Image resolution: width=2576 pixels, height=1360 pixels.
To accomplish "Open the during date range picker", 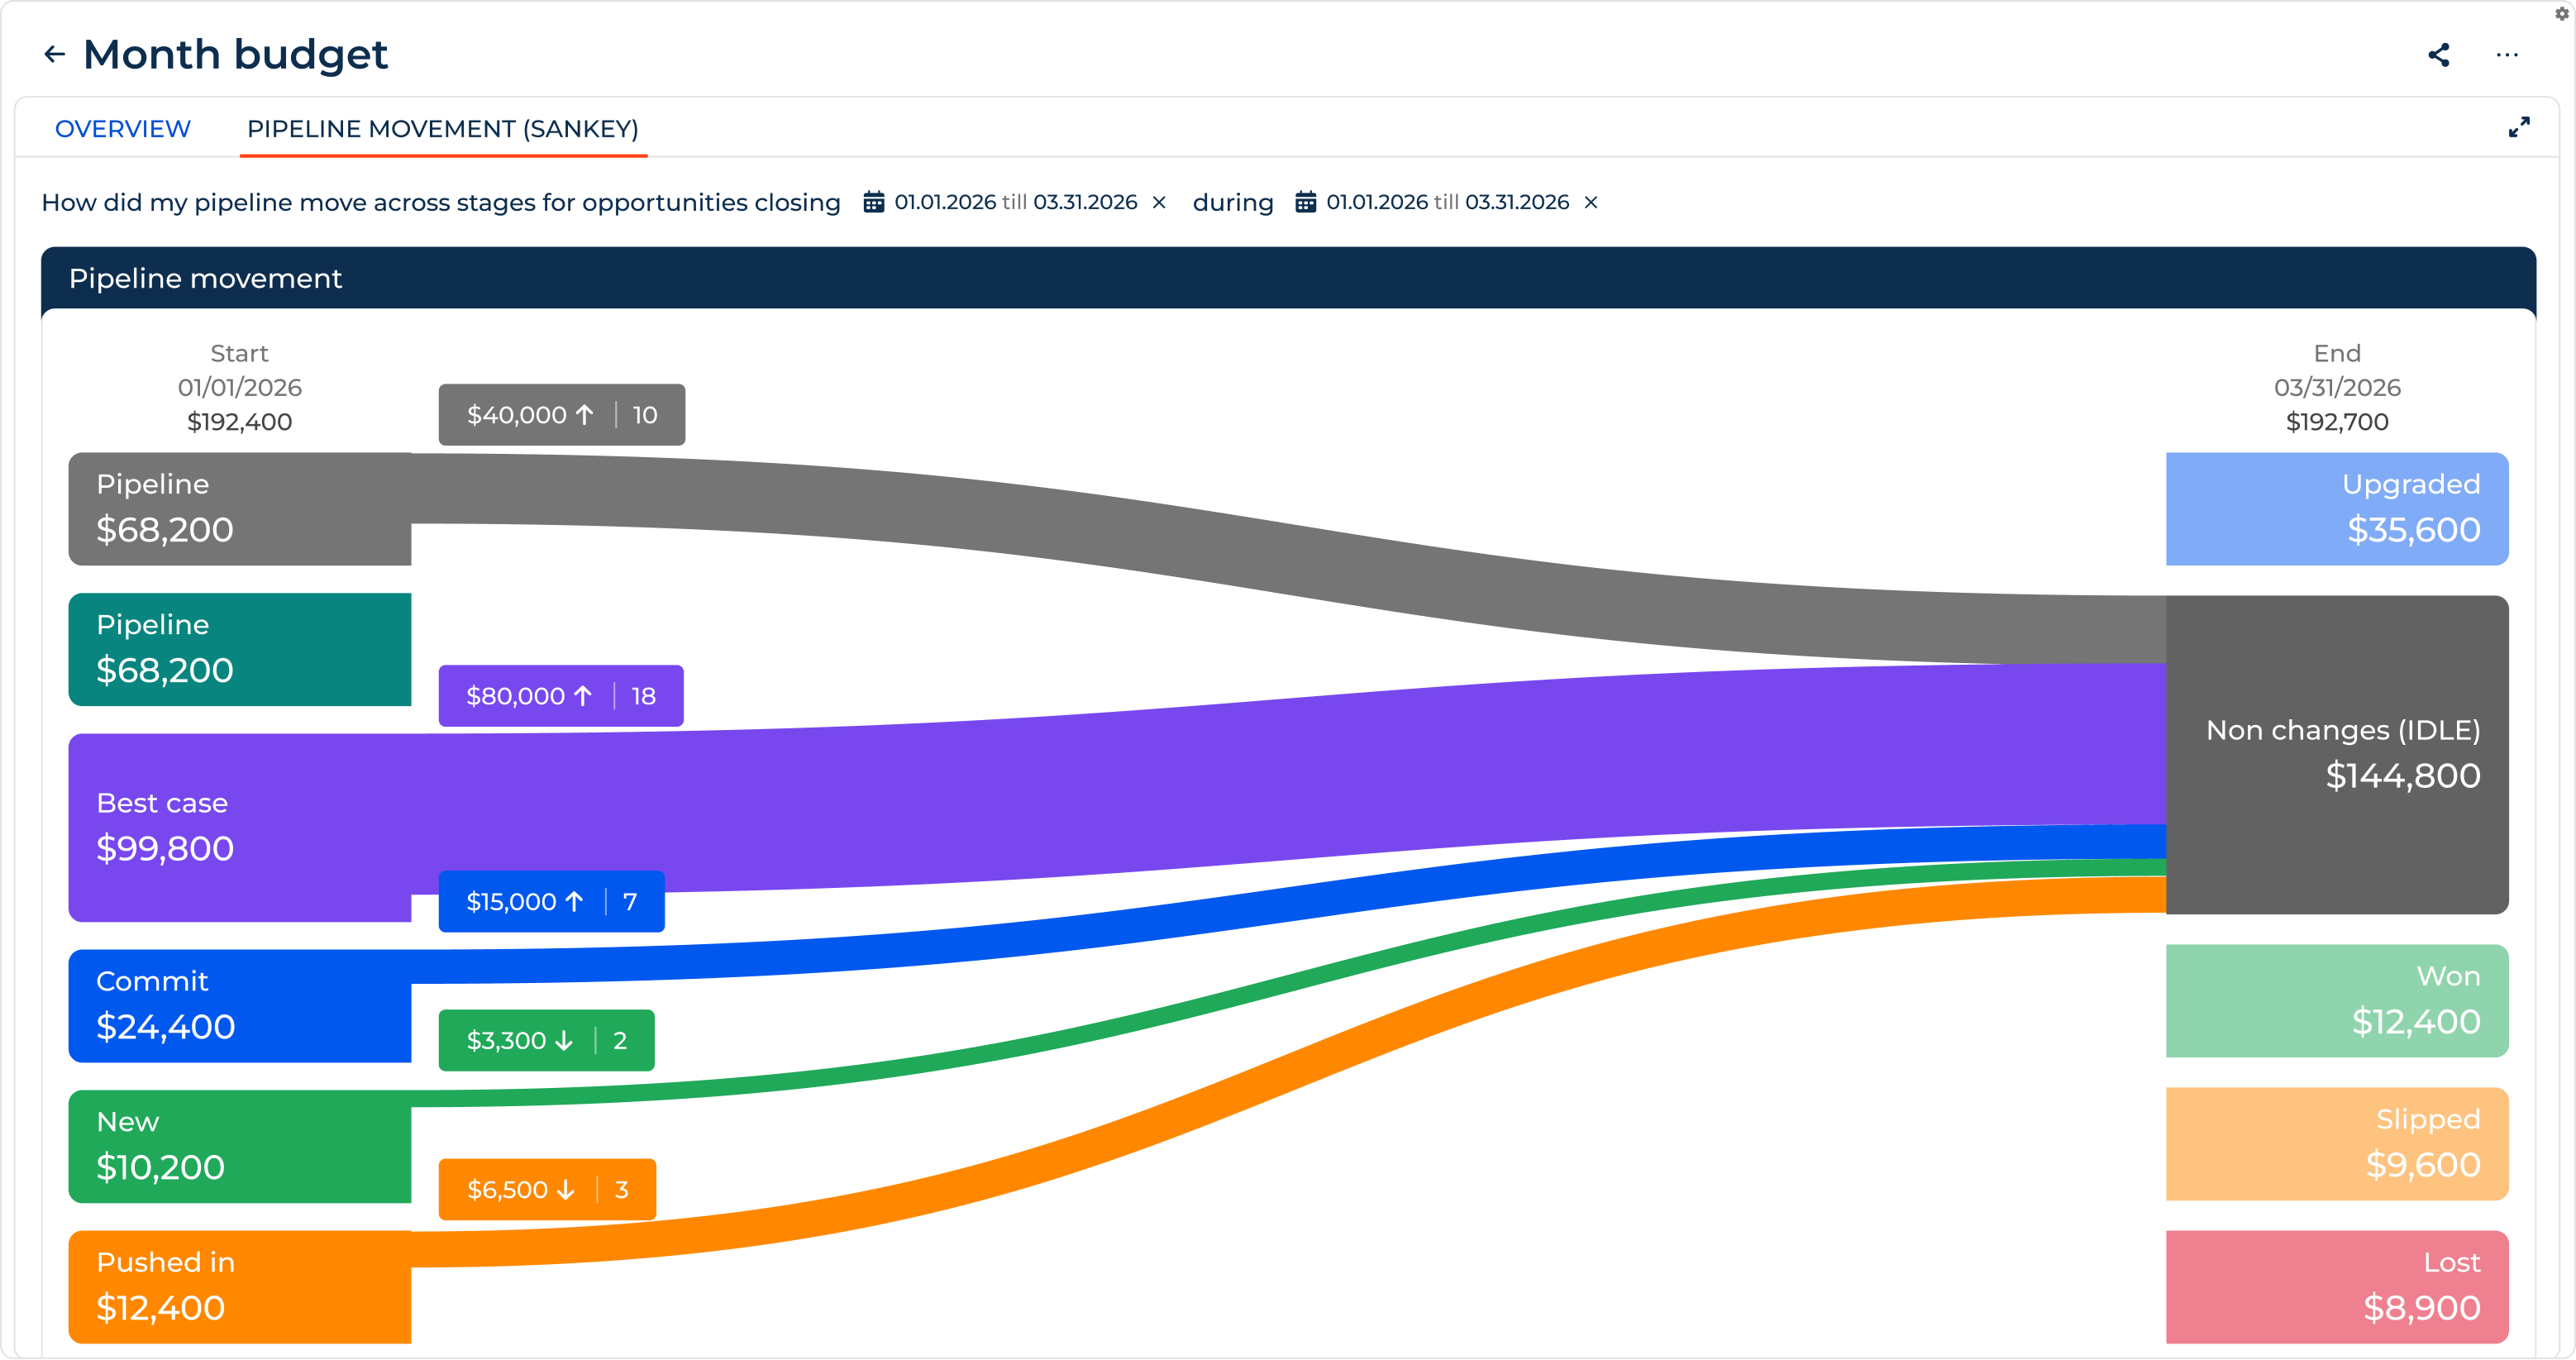I will point(1447,202).
